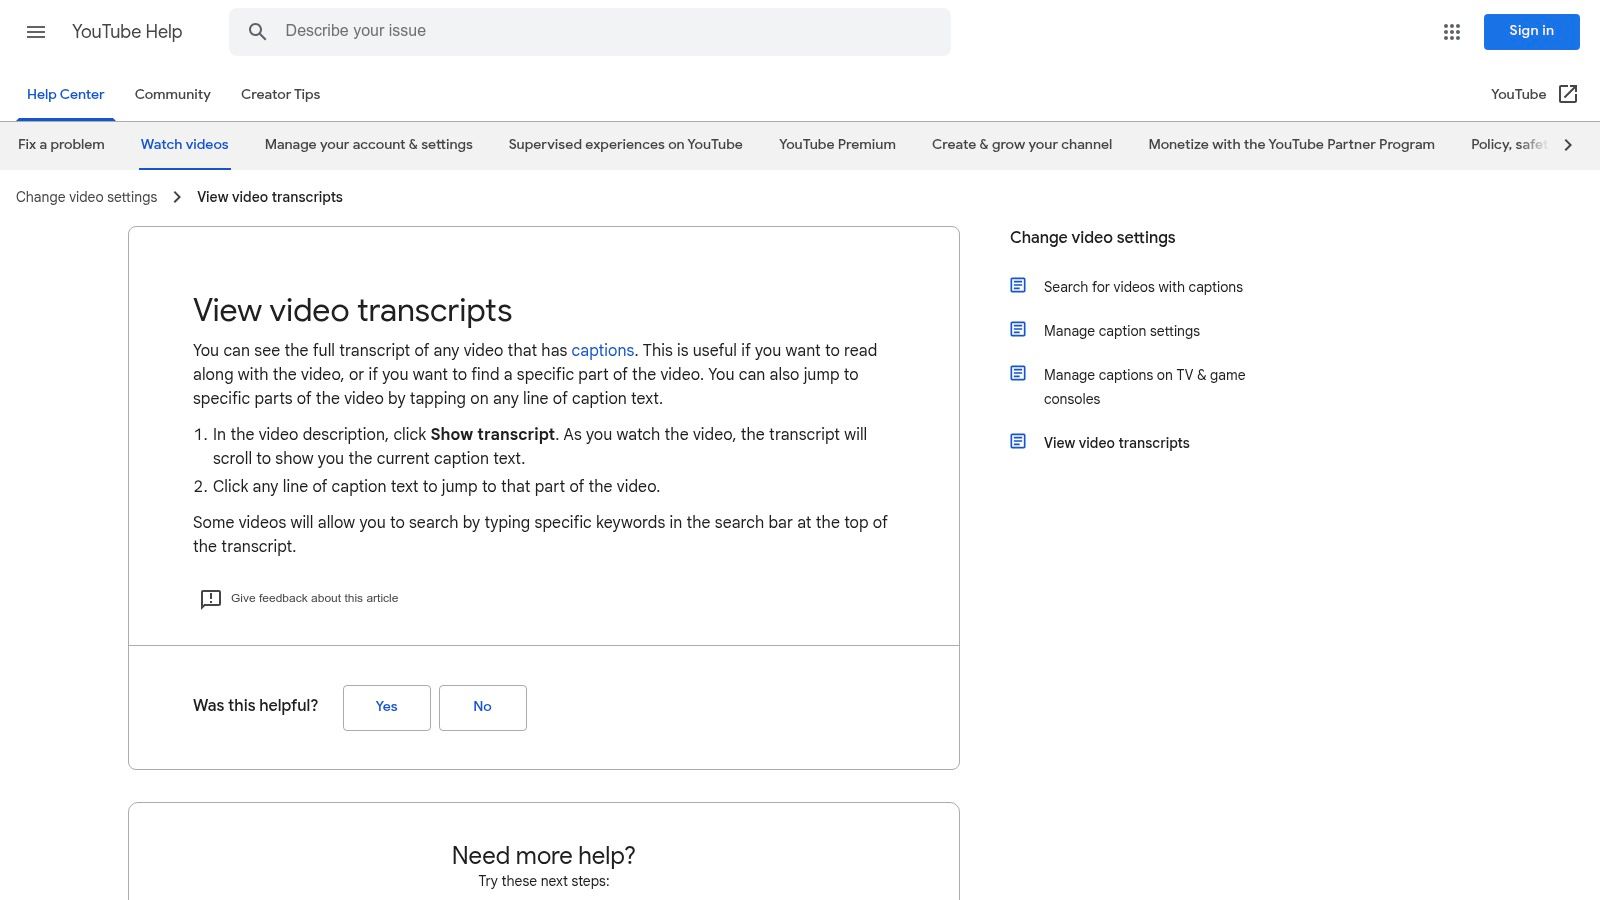This screenshot has width=1600, height=900.
Task: Click the article icon beside View video transcripts
Action: tap(1018, 440)
